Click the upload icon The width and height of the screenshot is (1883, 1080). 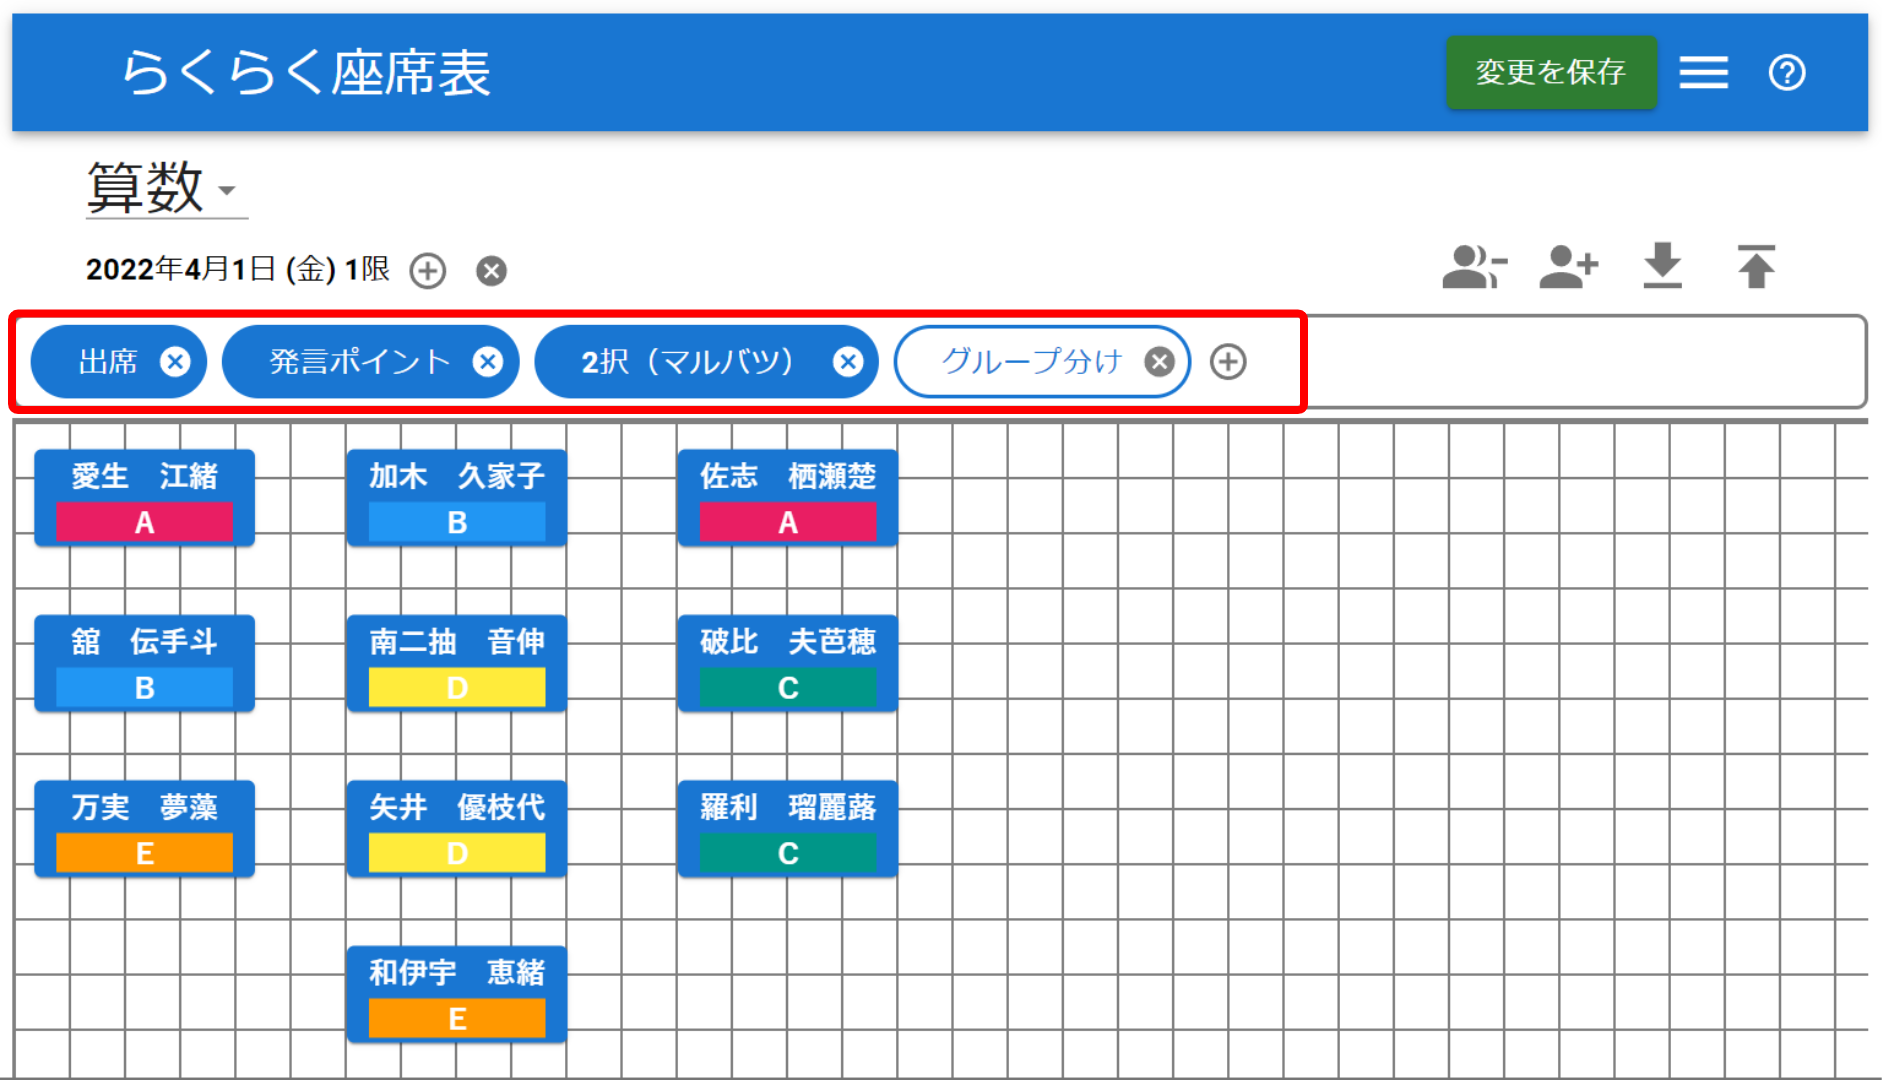[x=1756, y=266]
